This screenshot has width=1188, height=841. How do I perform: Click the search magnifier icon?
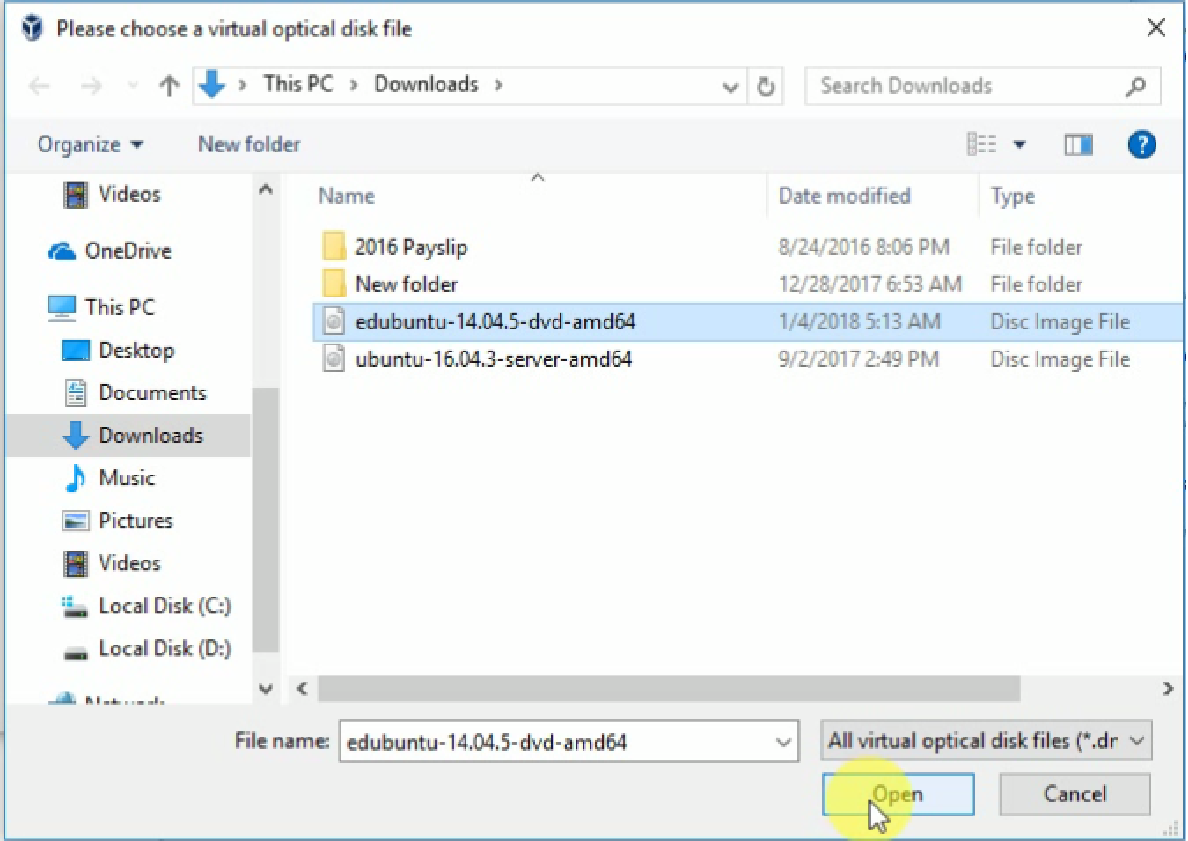point(1136,86)
